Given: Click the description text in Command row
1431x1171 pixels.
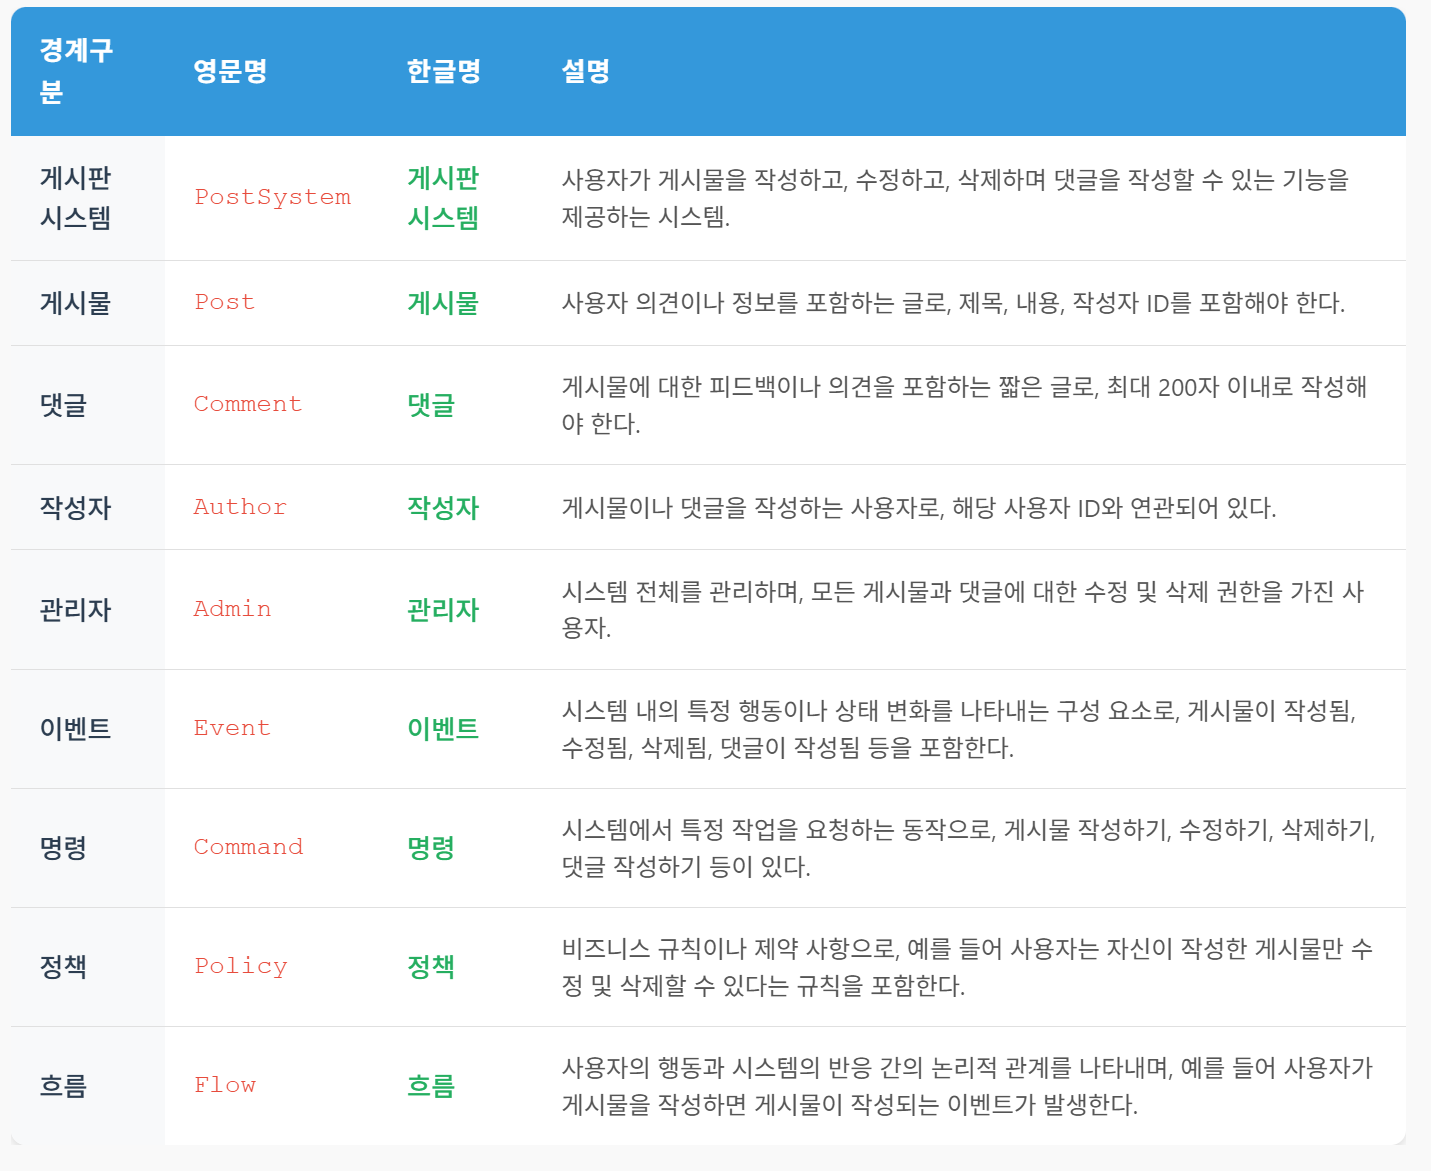Looking at the screenshot, I should pos(967,848).
